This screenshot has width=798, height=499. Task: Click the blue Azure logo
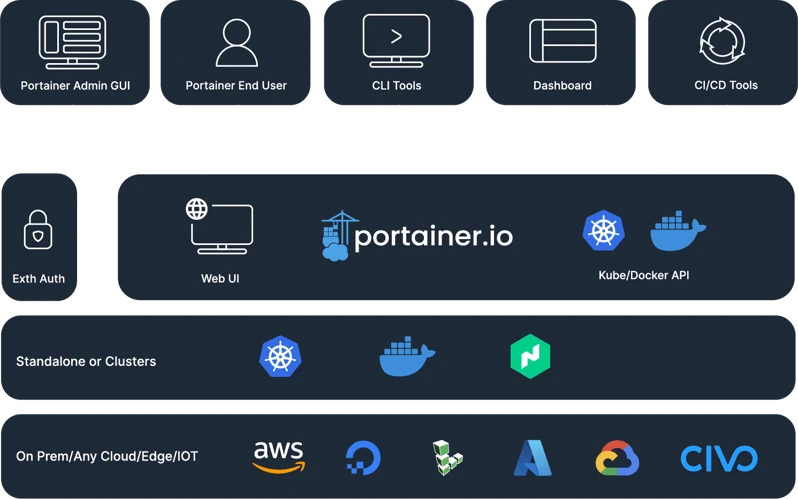(533, 457)
